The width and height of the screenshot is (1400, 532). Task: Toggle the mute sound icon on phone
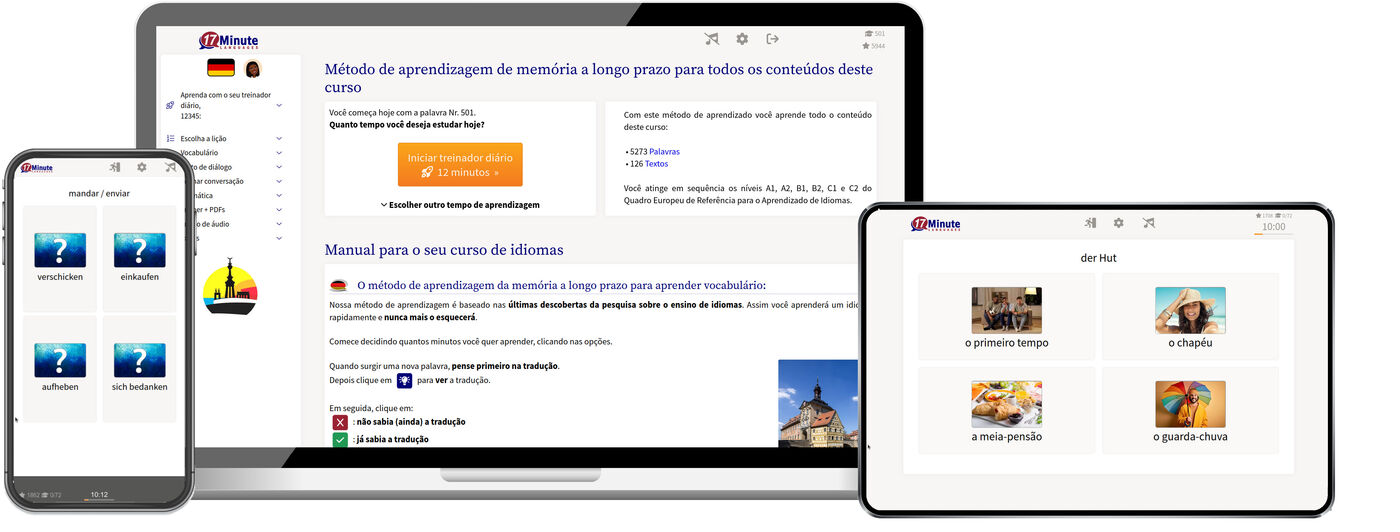pyautogui.click(x=170, y=168)
